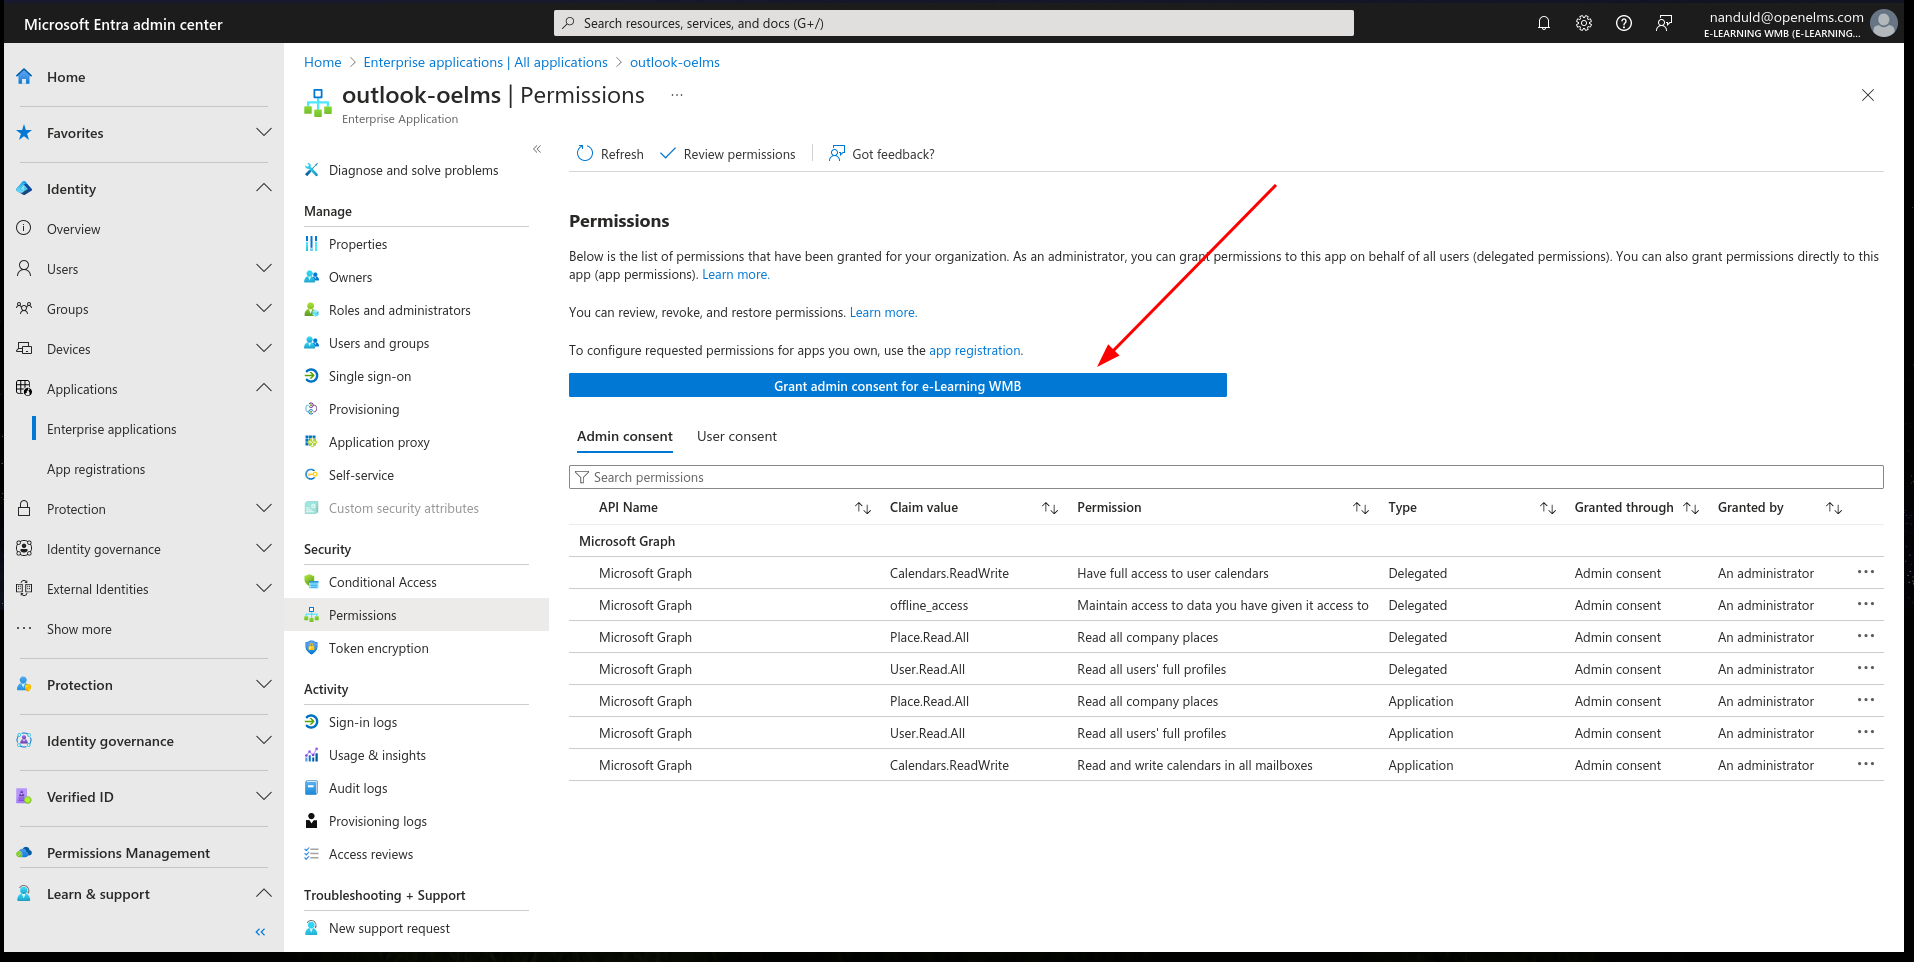Close the Permissions blade

1868,95
